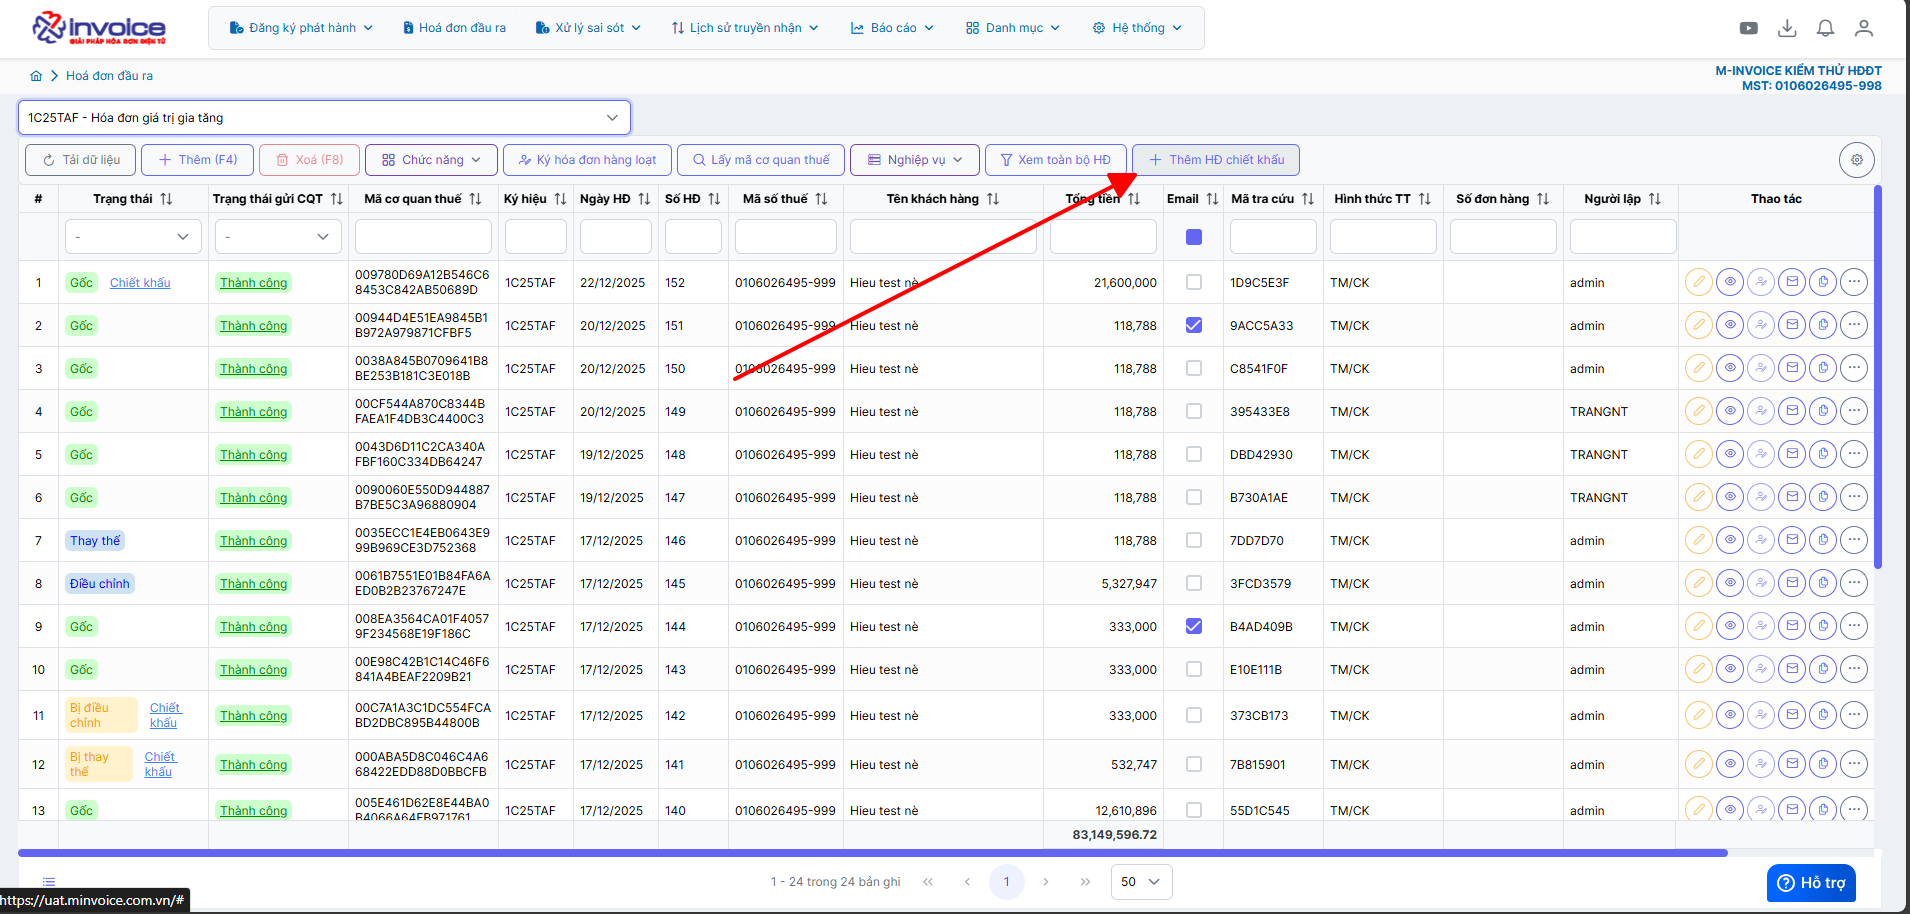
Task: Check the Email checkbox for invoice 152
Action: tap(1193, 282)
